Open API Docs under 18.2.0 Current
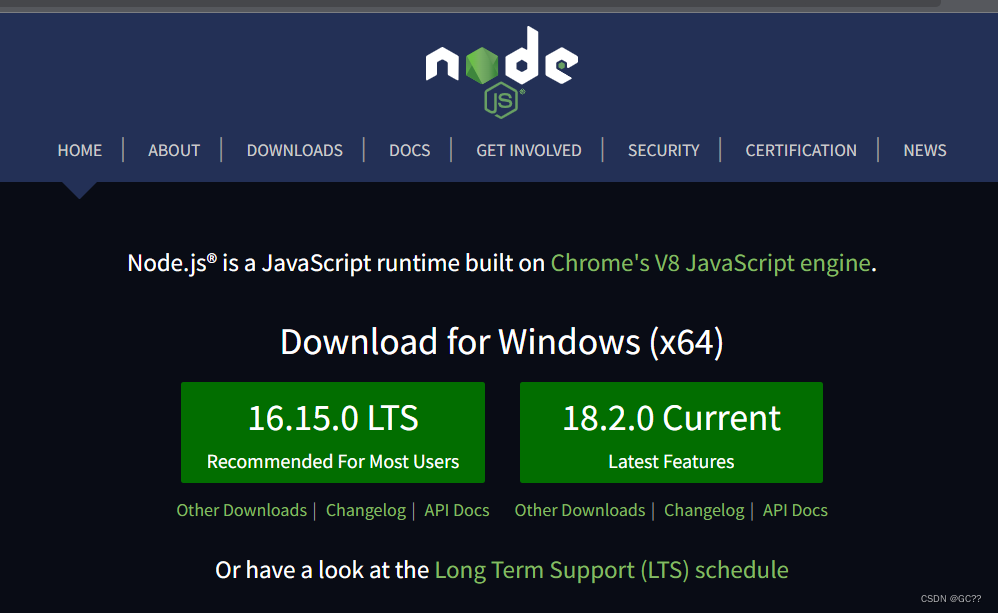The image size is (998, 613). point(795,510)
